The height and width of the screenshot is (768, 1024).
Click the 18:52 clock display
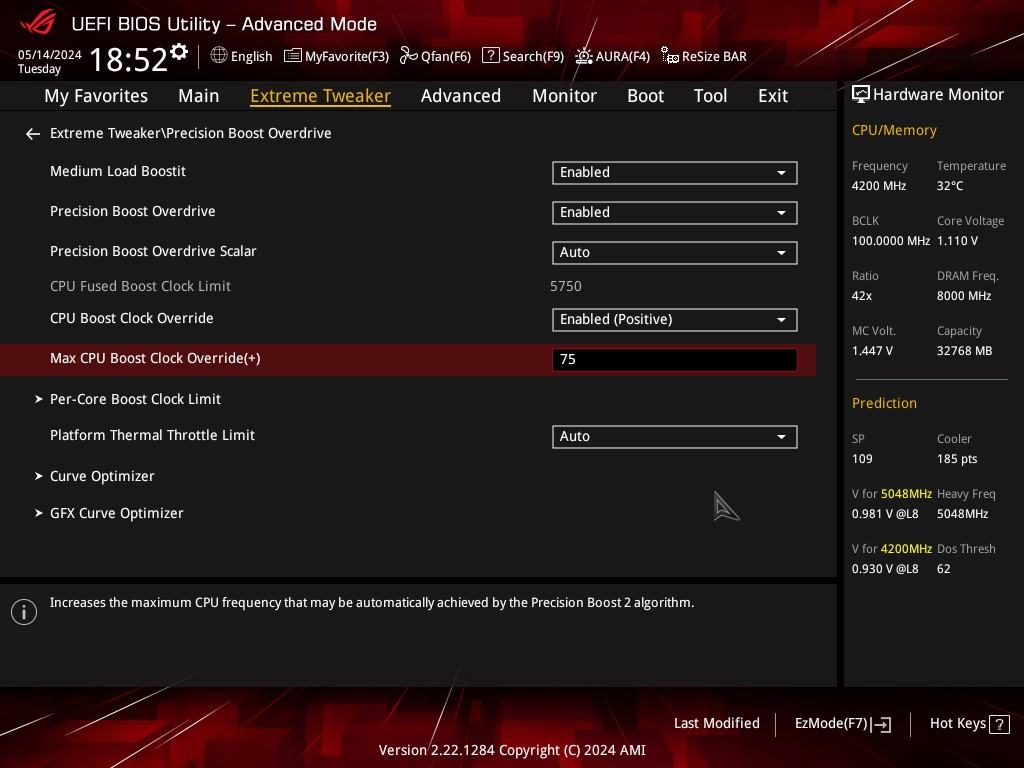tap(129, 59)
